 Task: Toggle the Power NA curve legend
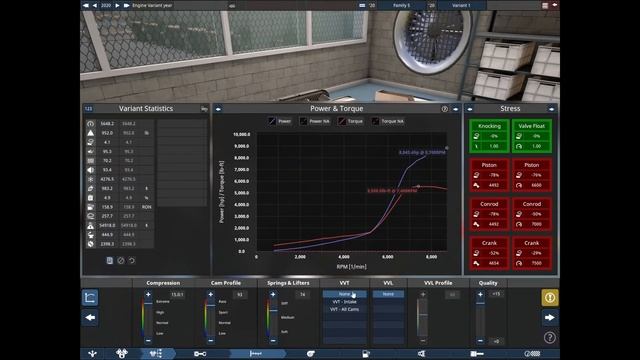click(x=314, y=121)
